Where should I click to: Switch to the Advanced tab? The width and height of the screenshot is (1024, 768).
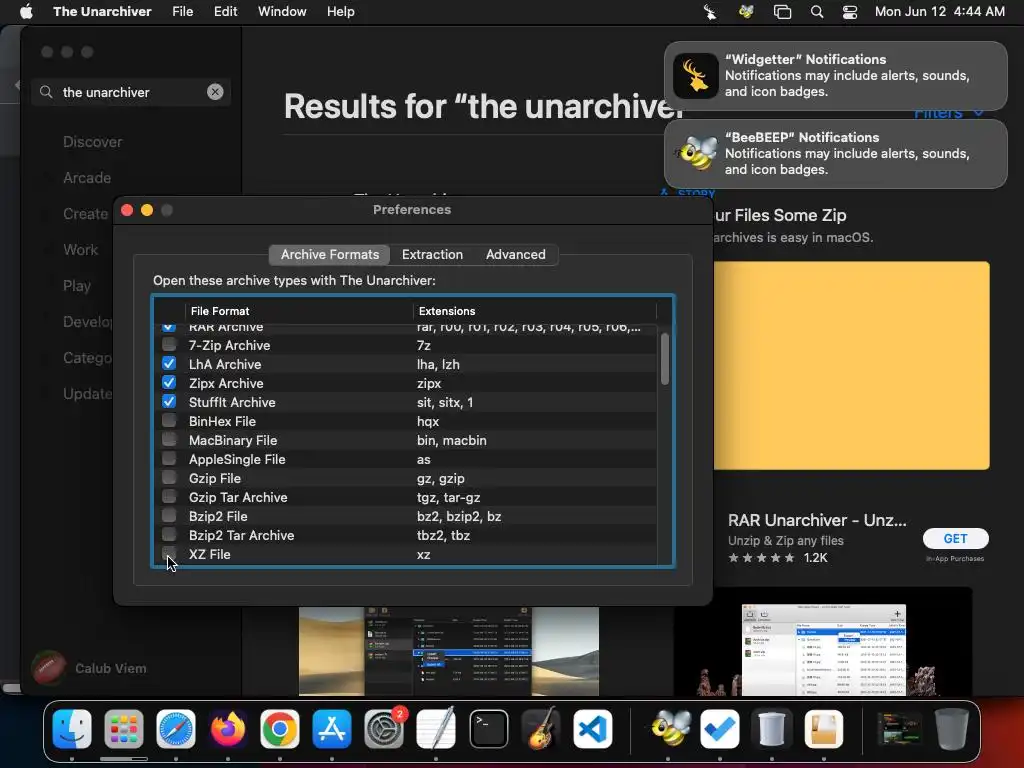[x=516, y=255]
